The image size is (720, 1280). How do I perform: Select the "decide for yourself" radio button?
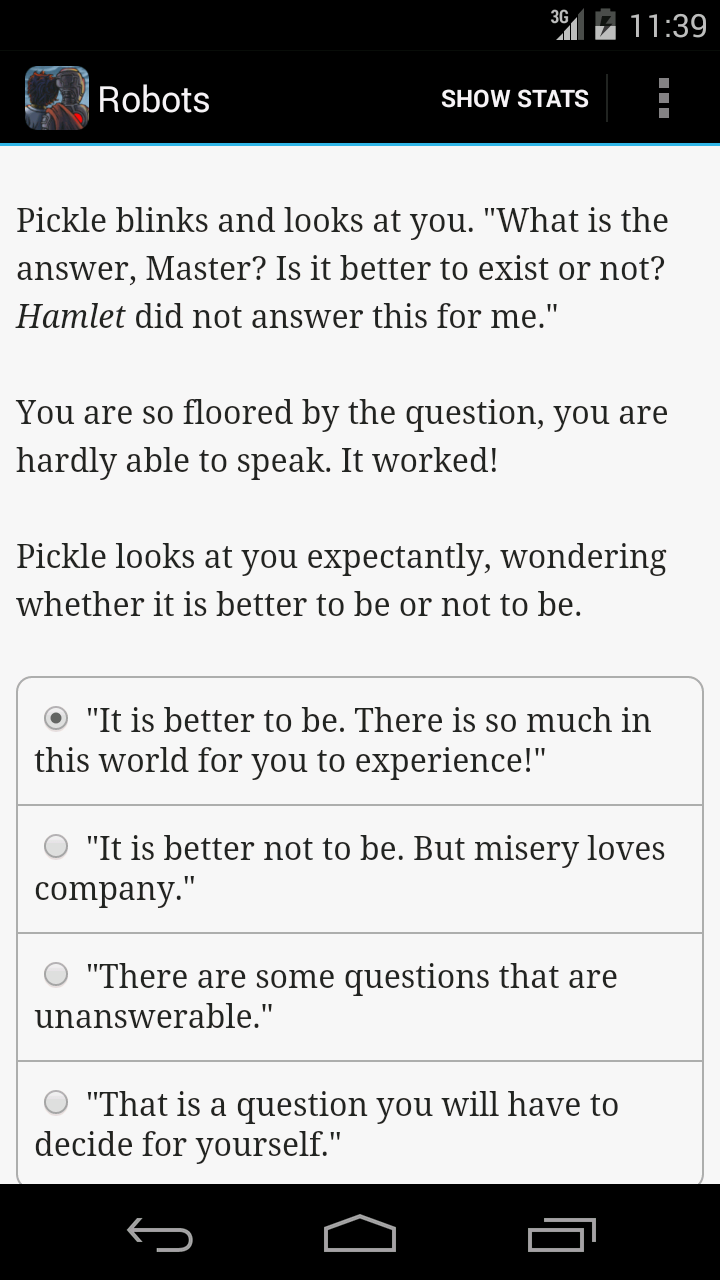click(57, 1102)
